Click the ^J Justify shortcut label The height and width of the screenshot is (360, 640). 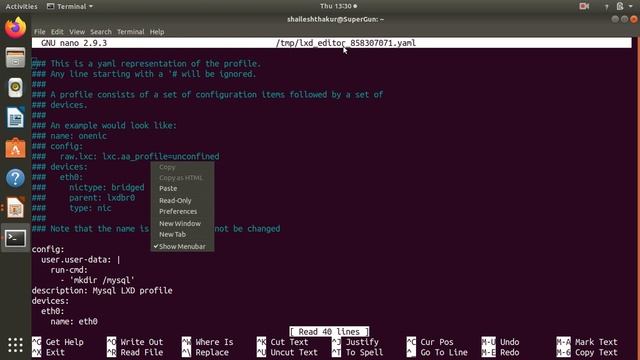[355, 342]
